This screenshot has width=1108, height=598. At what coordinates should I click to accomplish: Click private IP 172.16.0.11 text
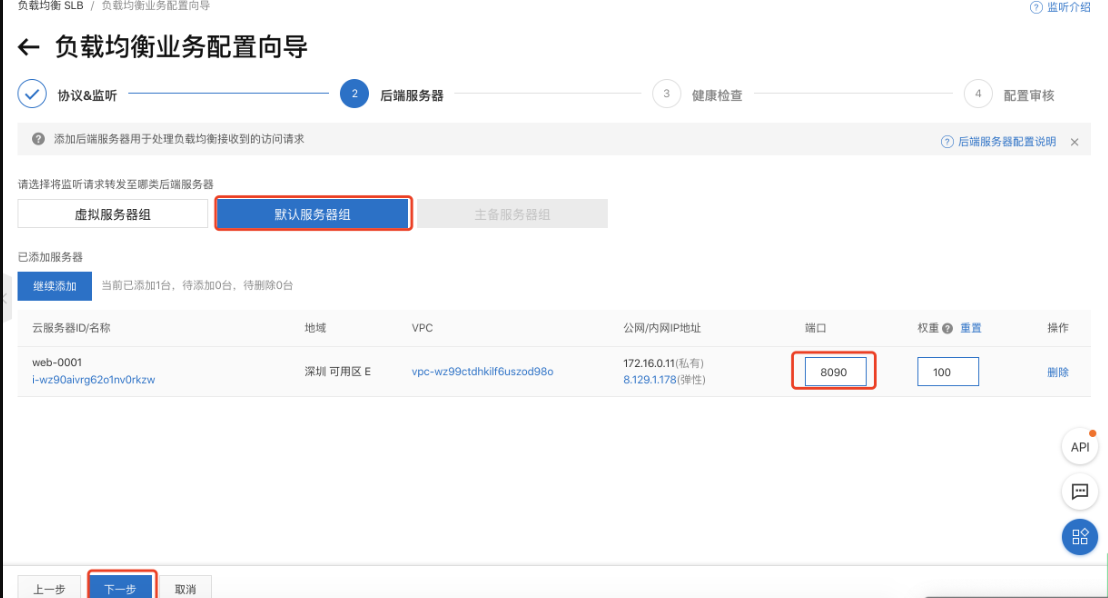(649, 363)
